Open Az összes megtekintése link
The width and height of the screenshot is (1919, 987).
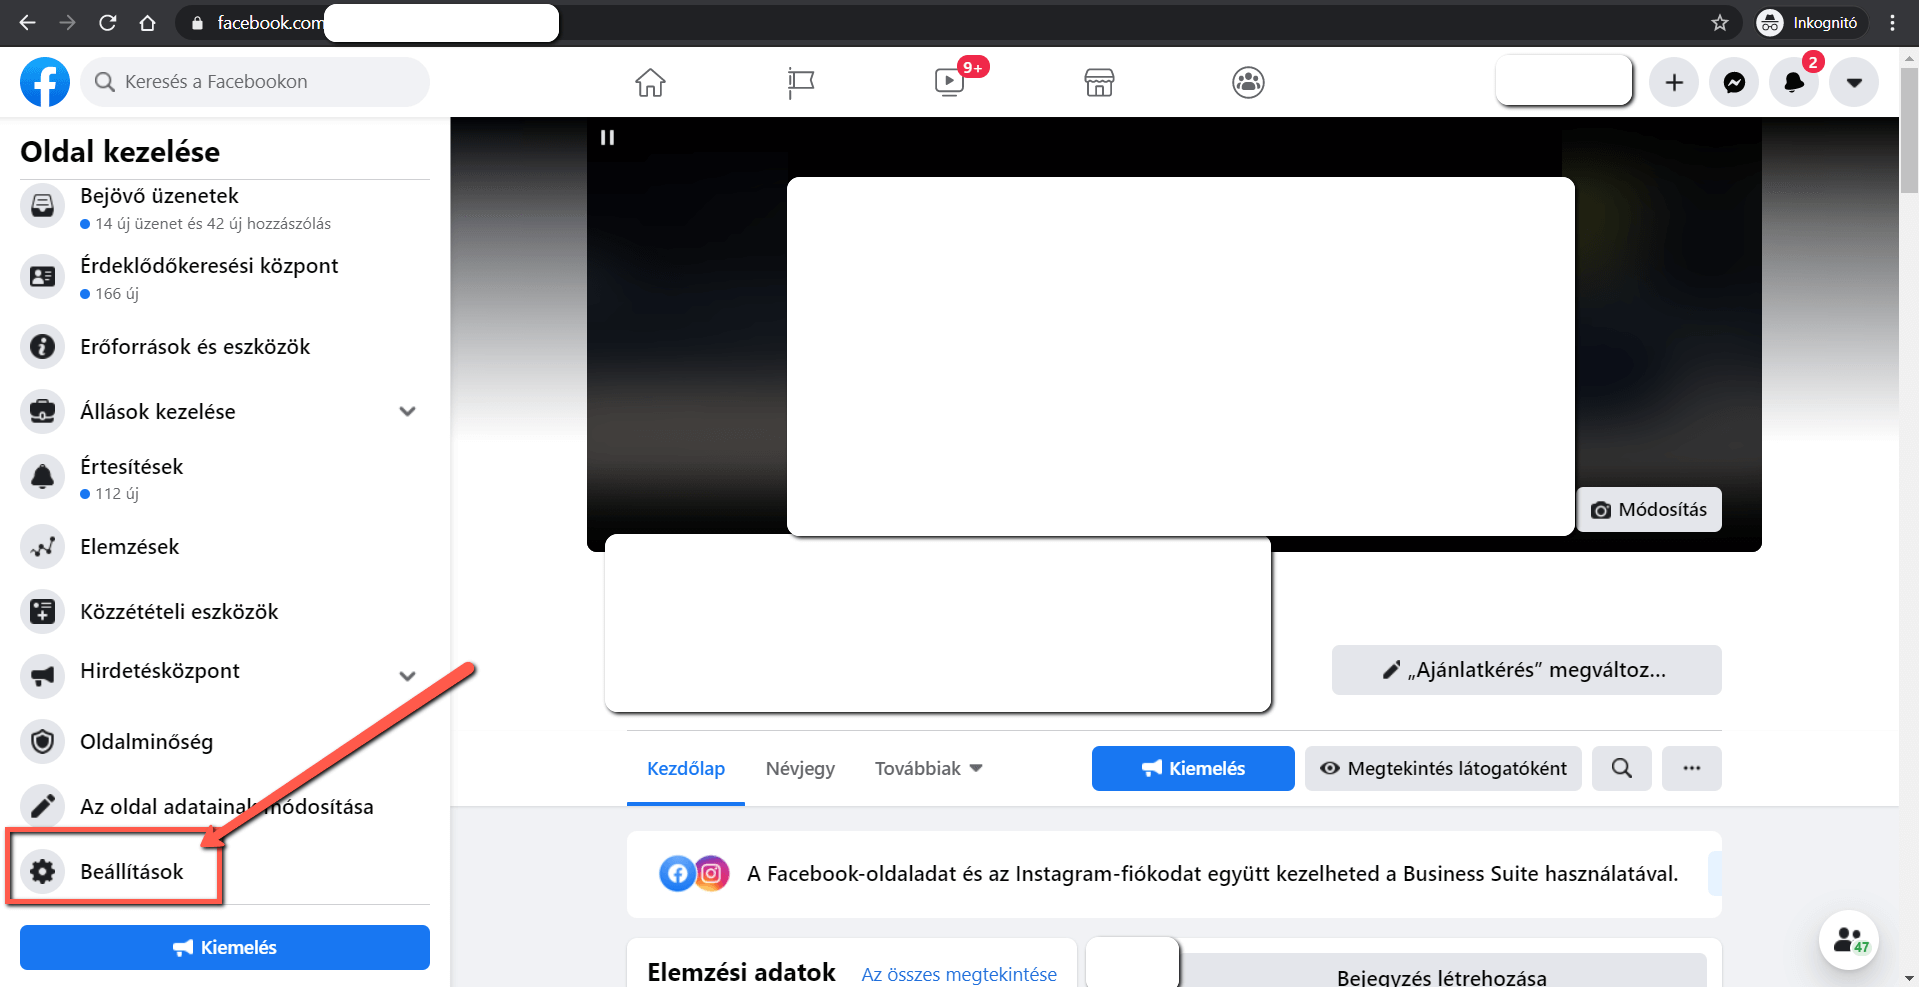959,974
